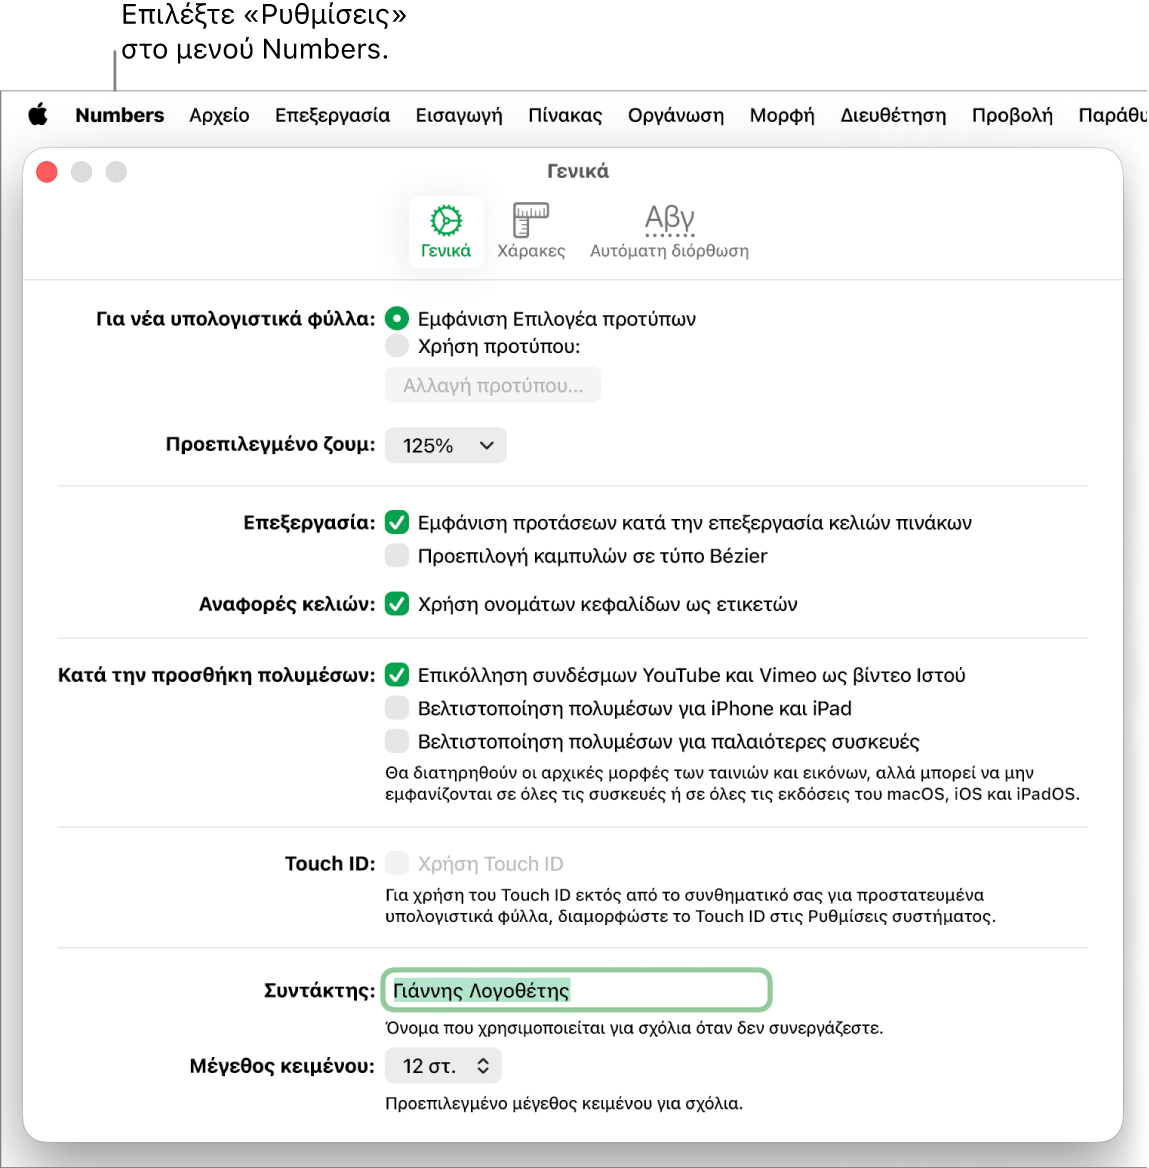Image resolution: width=1149 pixels, height=1168 pixels.
Task: Open the Προεπιλεγμένο ζουμ 125% dropdown
Action: tap(446, 445)
